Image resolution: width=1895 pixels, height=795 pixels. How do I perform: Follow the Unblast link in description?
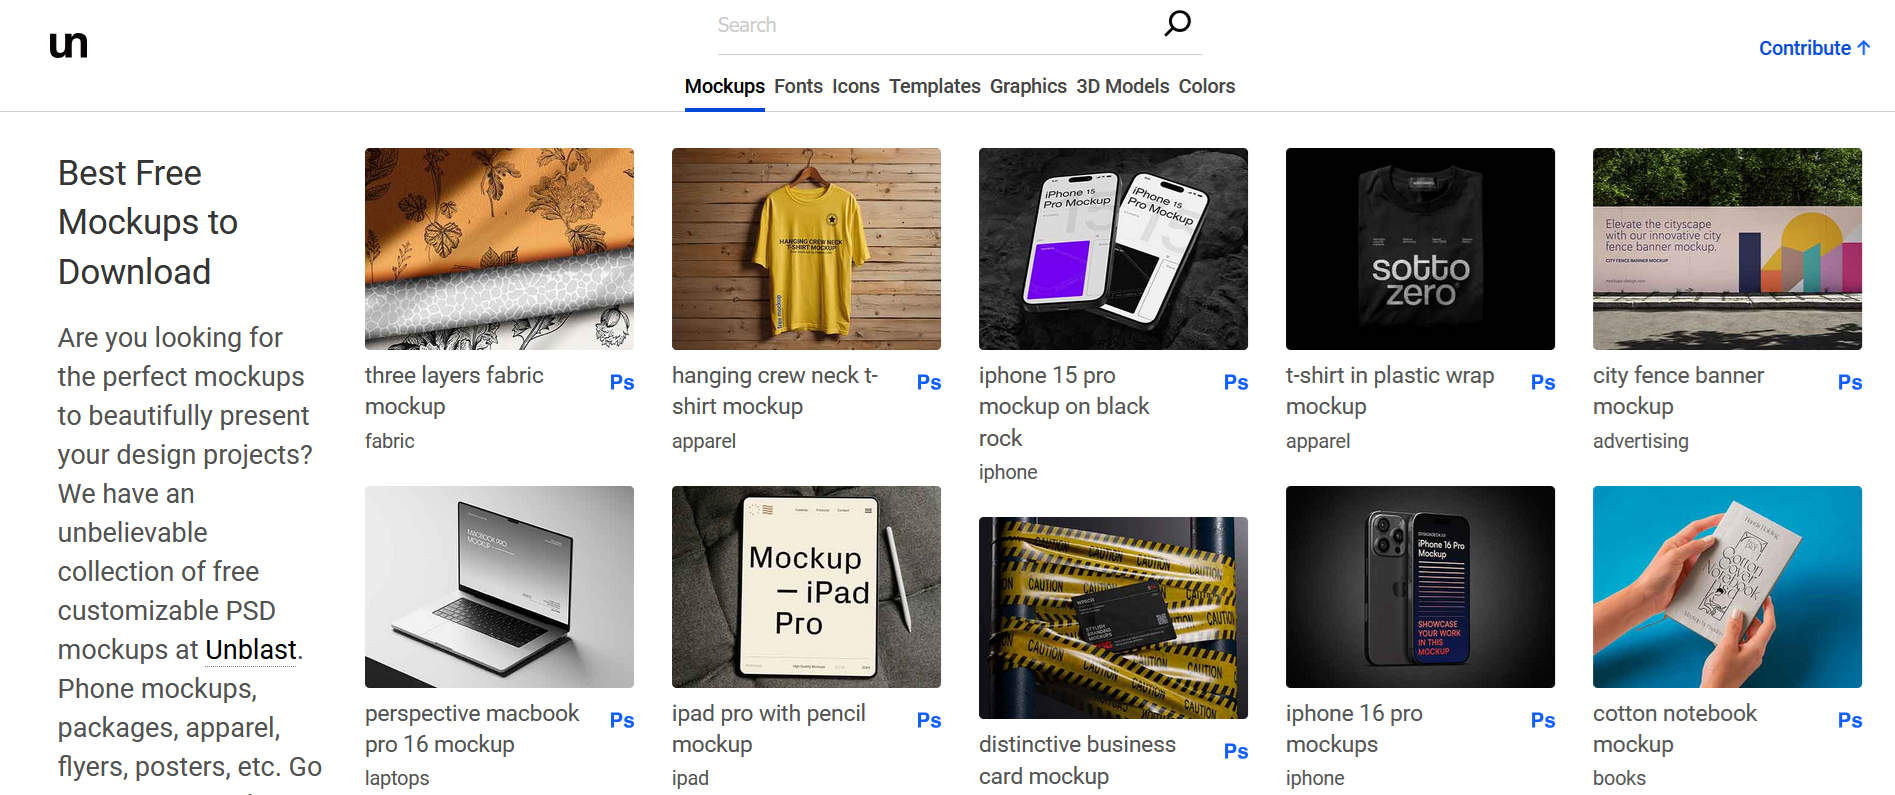coord(250,650)
